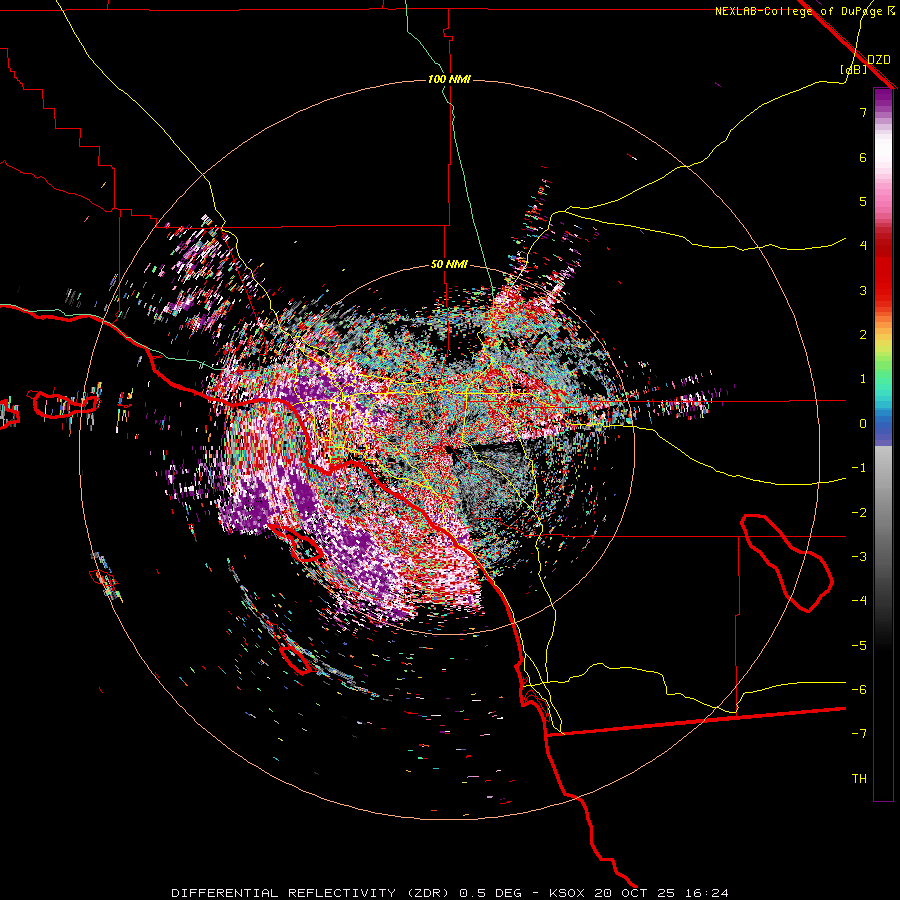Click the '3' value on the color scale
The image size is (900, 900).
click(863, 290)
